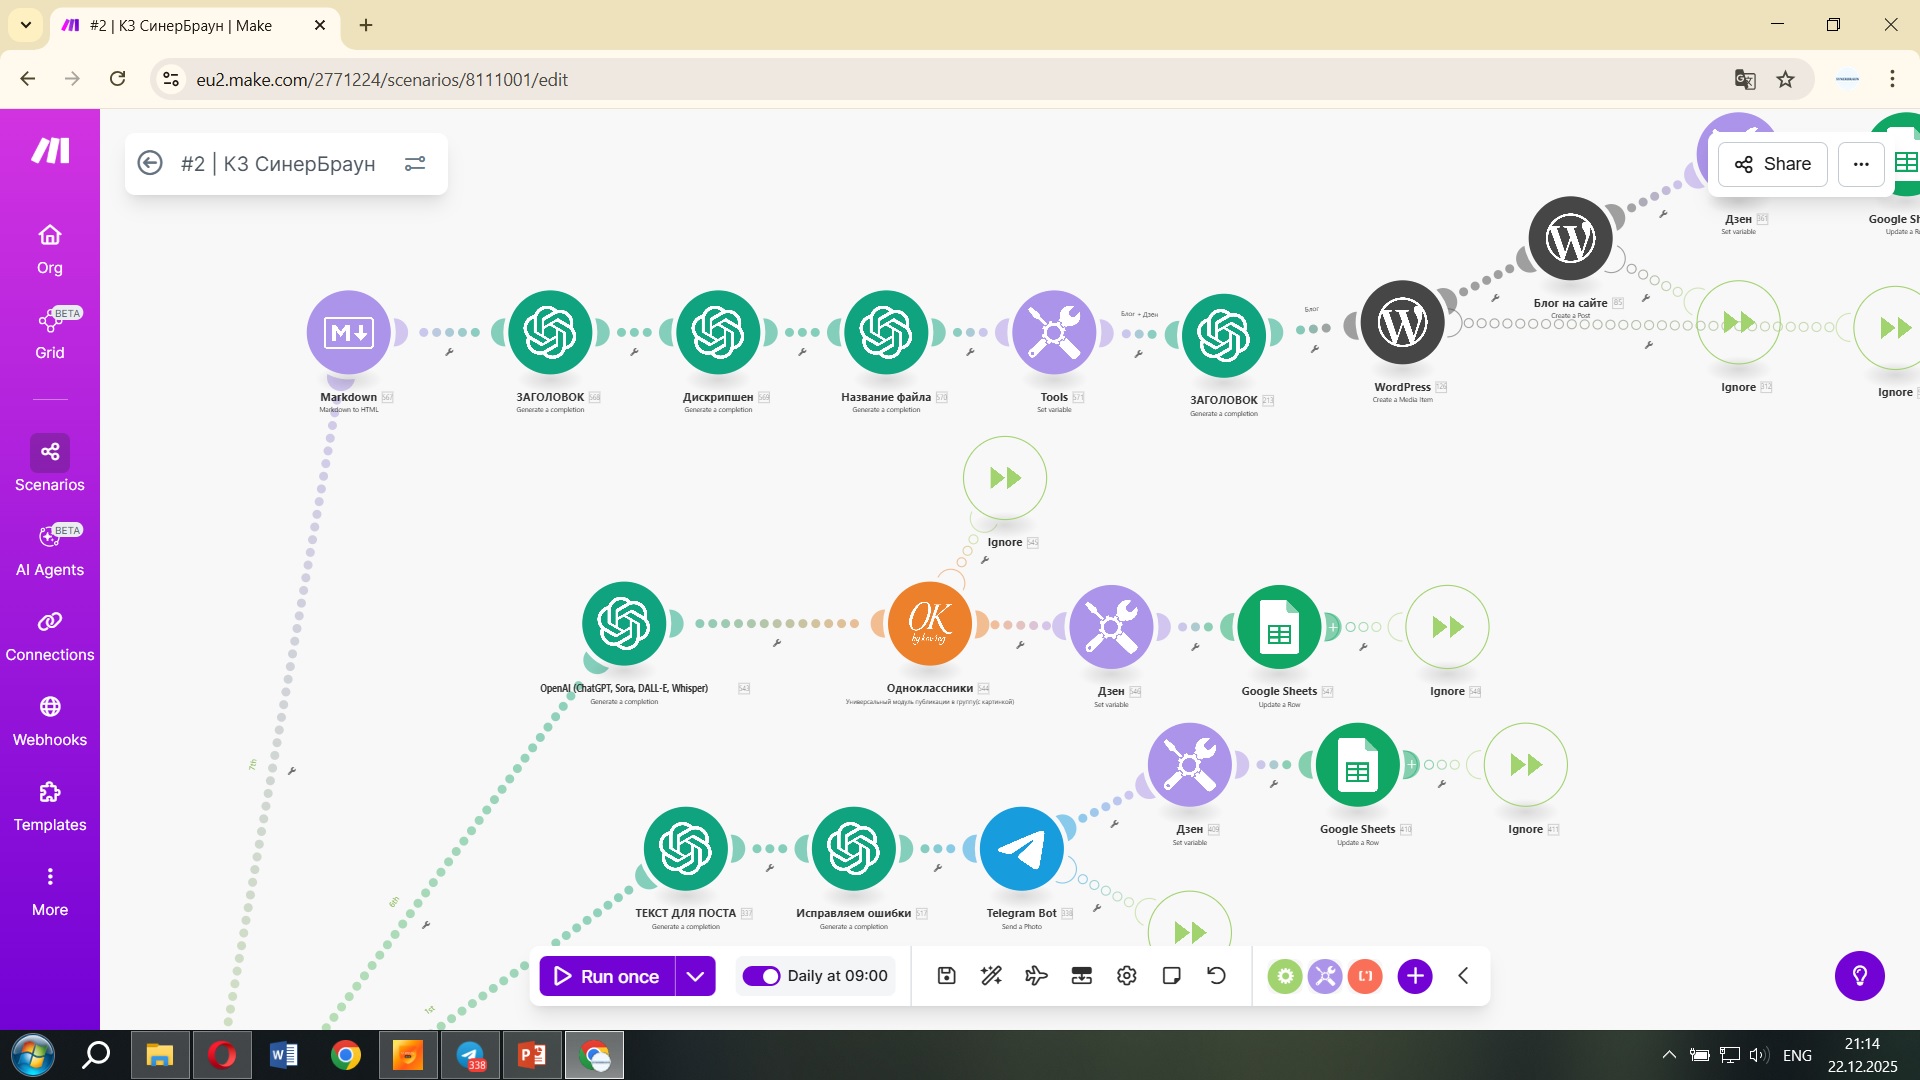Open scenario settings gear in bottom toolbar
This screenshot has height=1080, width=1920.
tap(1127, 976)
